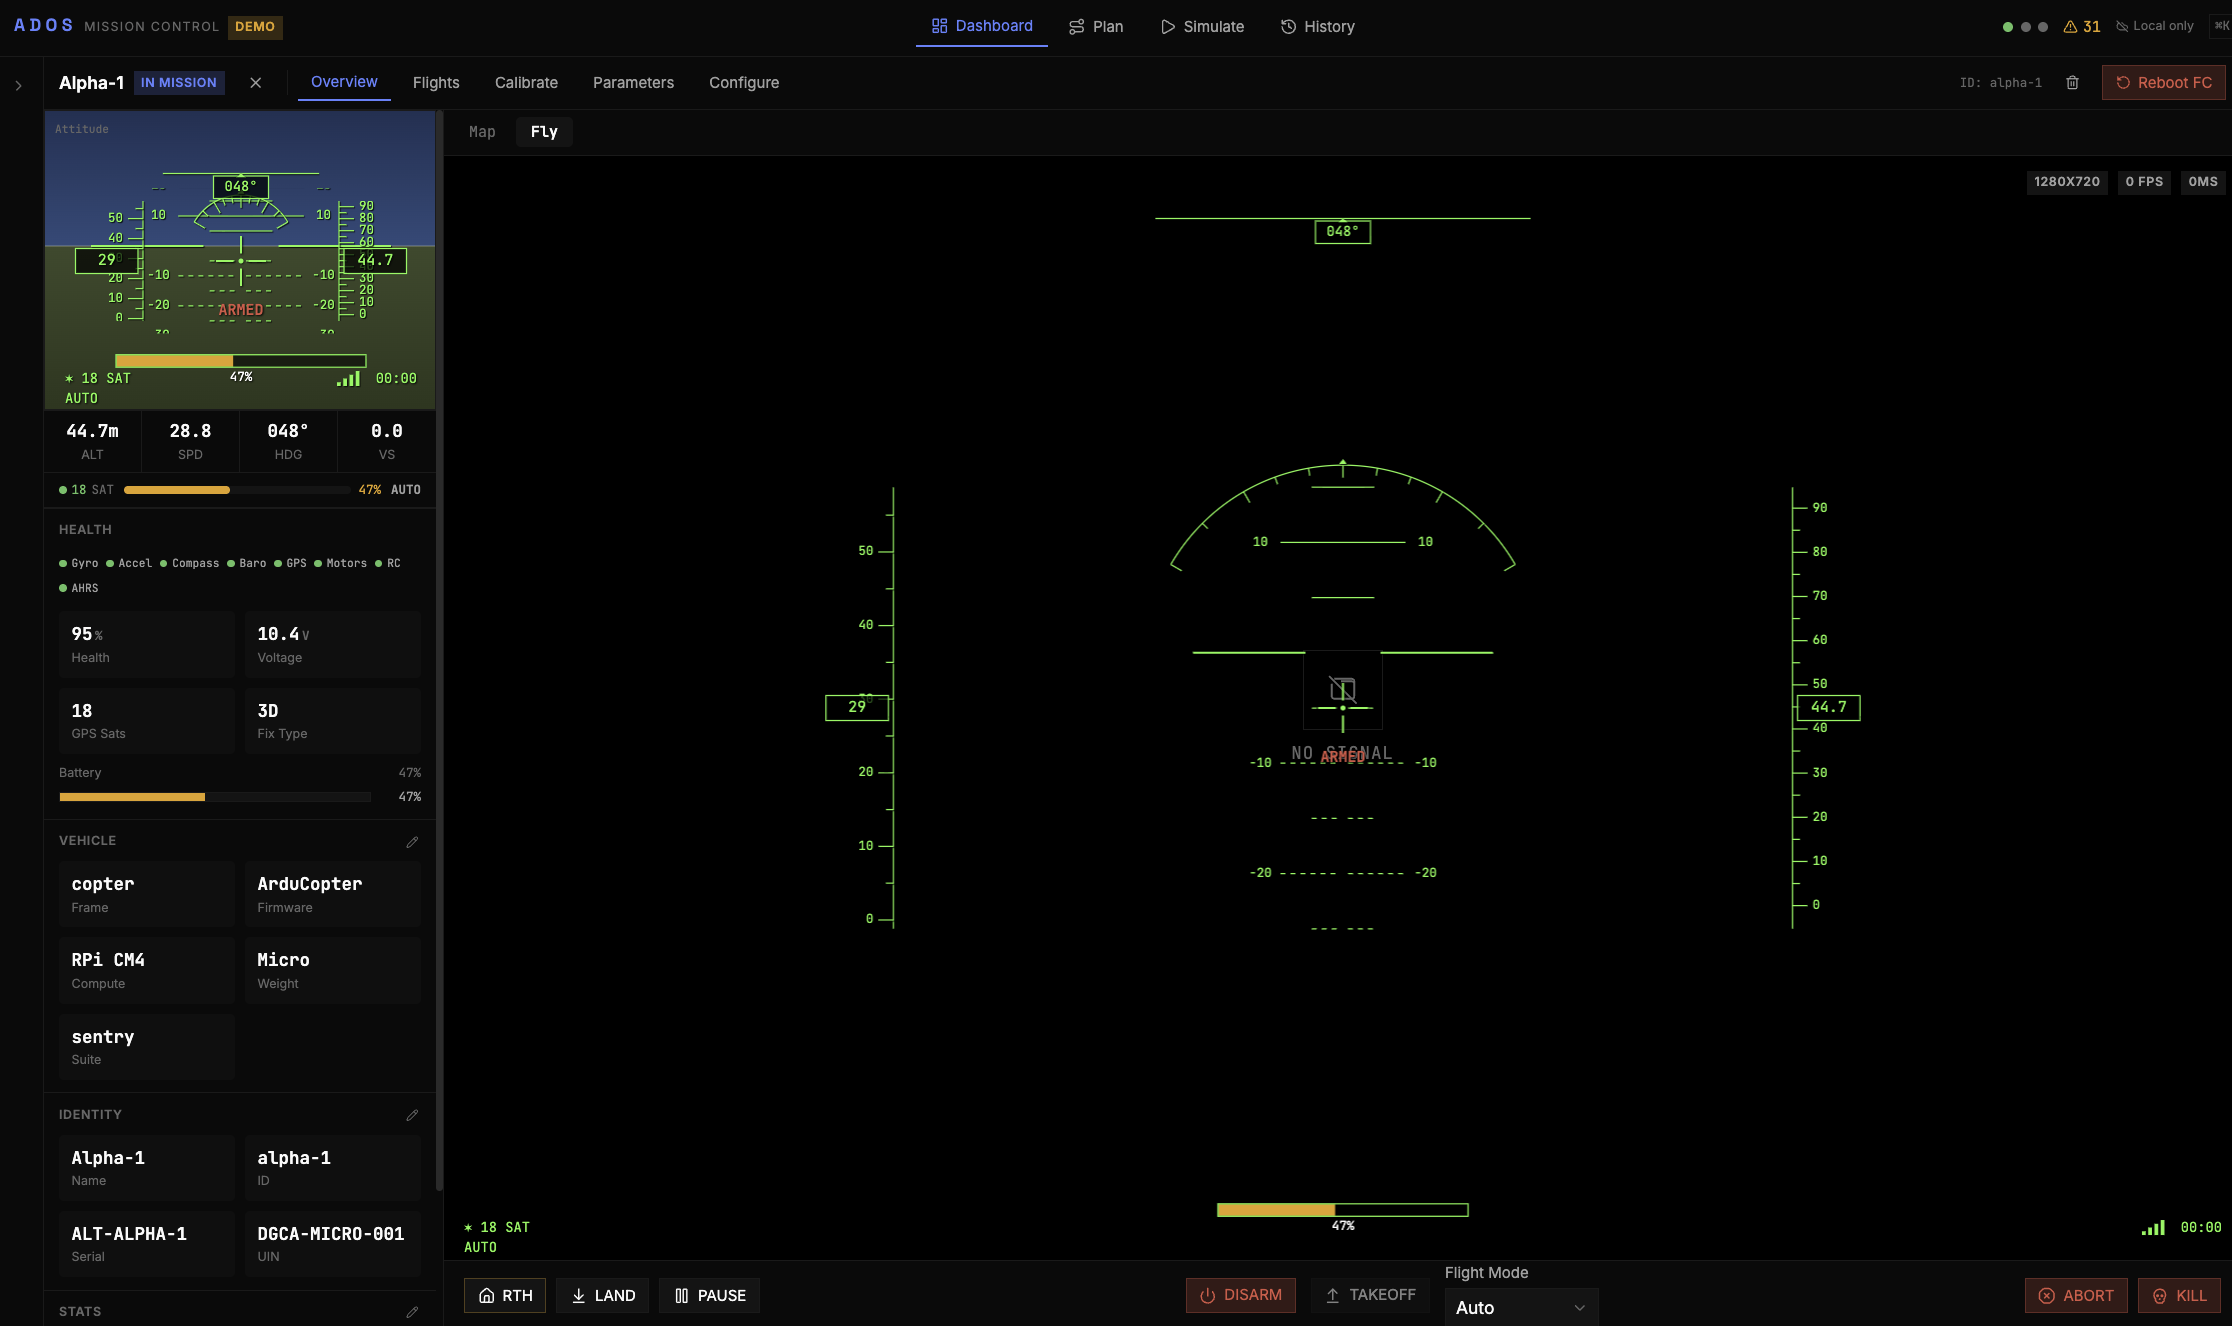Switch video view to the Map toggle
Screen dimensions: 2232x1326
[x=482, y=131]
